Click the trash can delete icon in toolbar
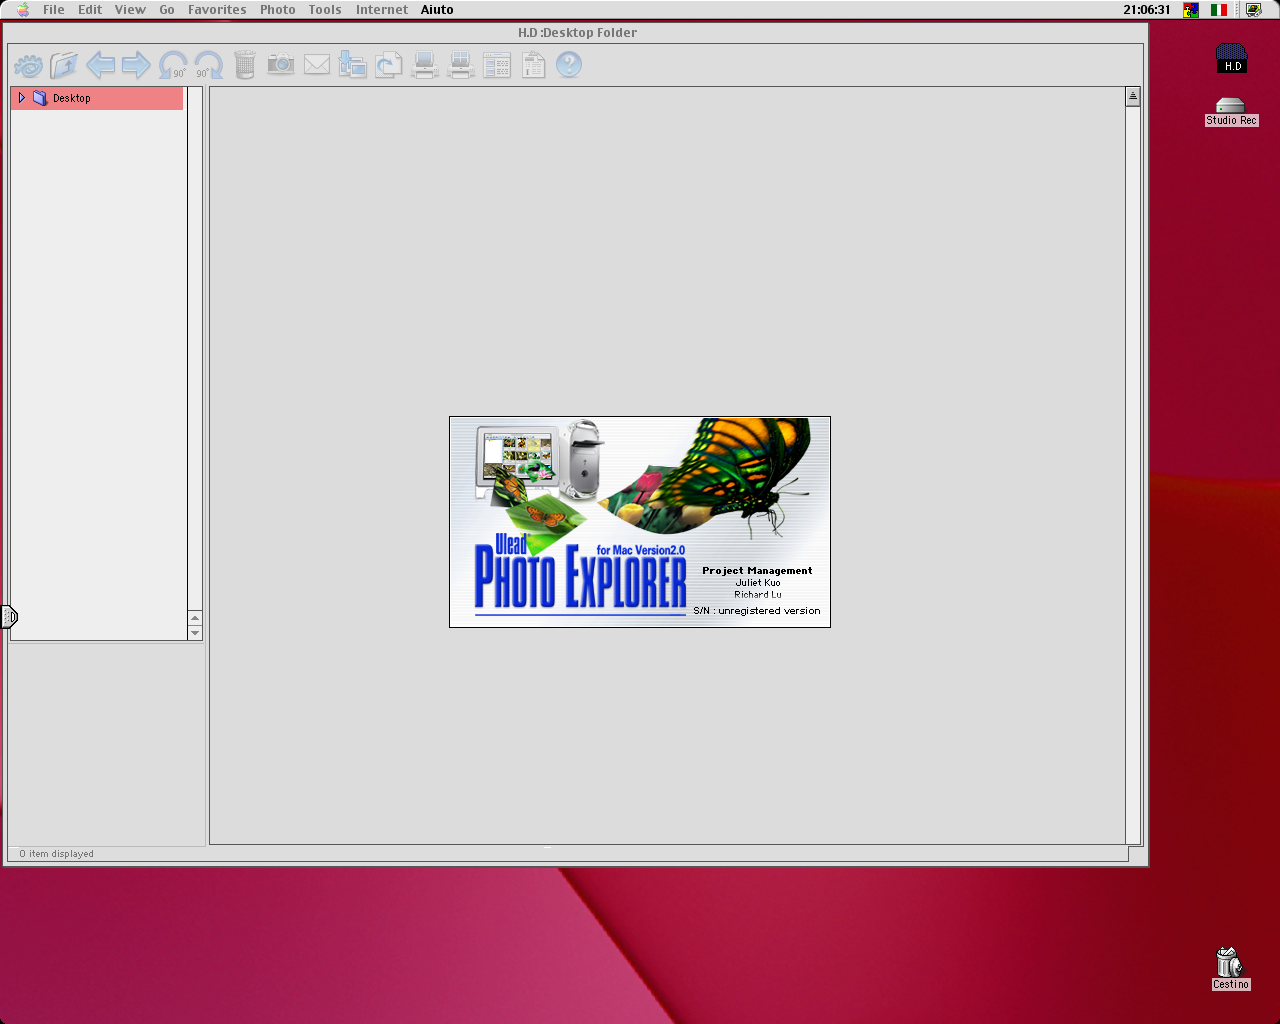 click(245, 66)
